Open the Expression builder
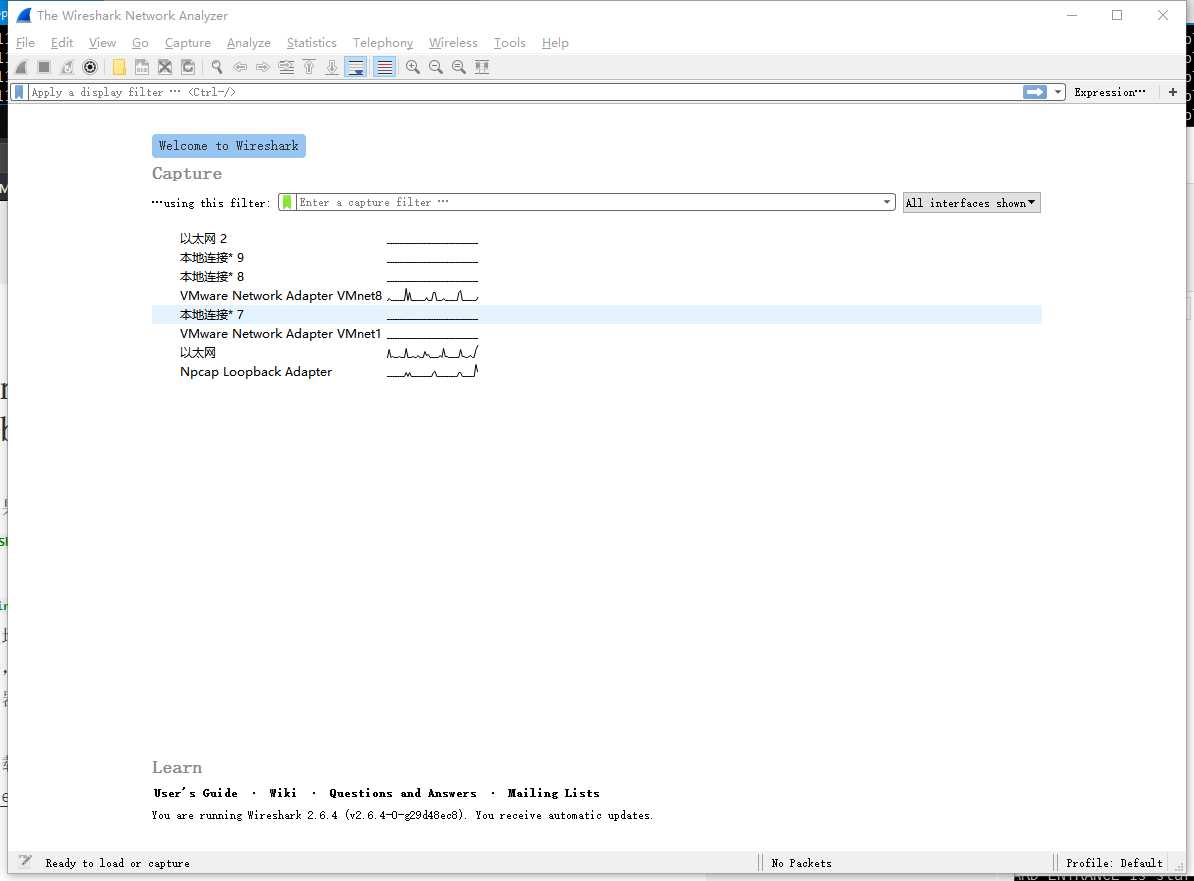Screen dimensions: 1194x881 coord(1109,92)
